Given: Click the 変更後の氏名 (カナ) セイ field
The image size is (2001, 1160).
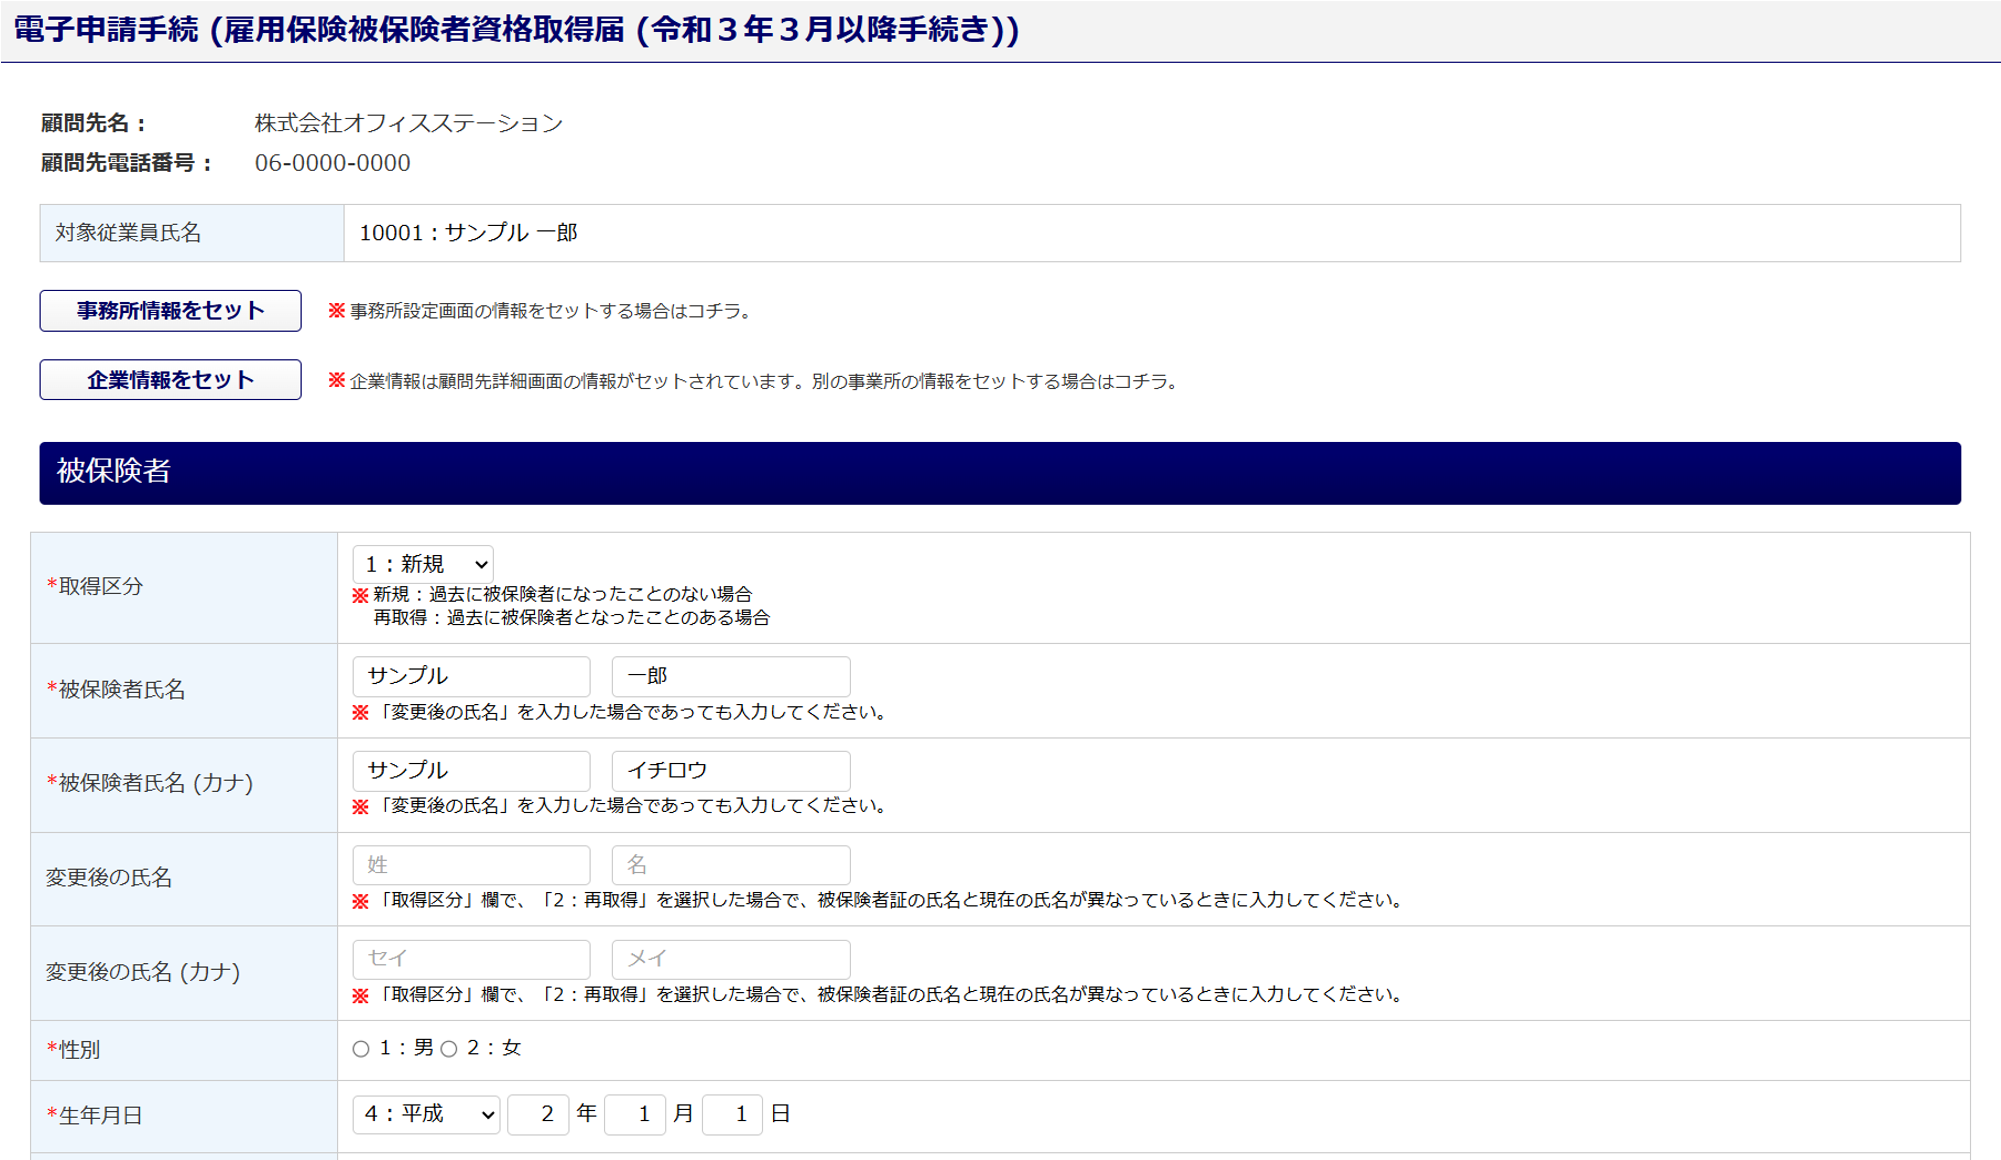Looking at the screenshot, I should coord(471,959).
